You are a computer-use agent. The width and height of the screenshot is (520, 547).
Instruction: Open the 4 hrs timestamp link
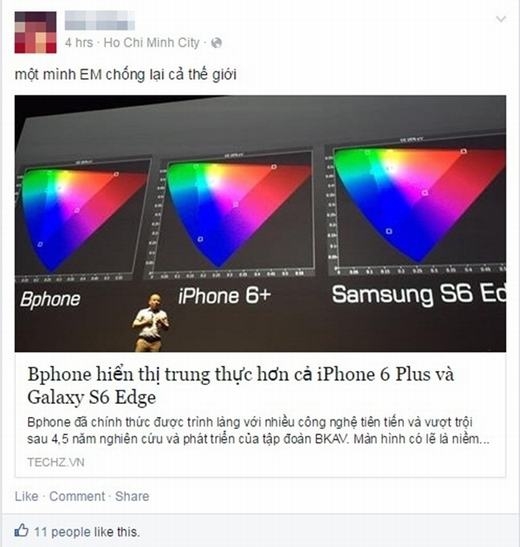(x=79, y=43)
